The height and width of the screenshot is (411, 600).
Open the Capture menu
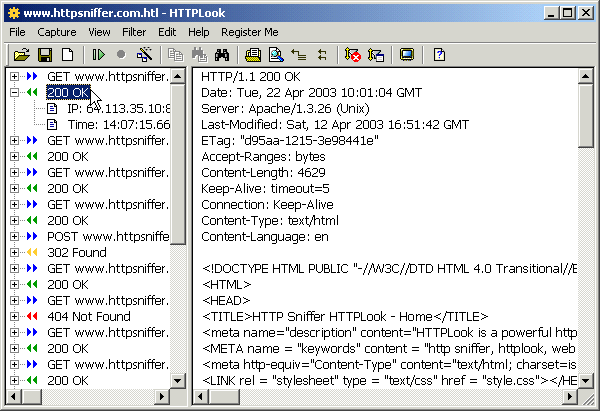(57, 32)
